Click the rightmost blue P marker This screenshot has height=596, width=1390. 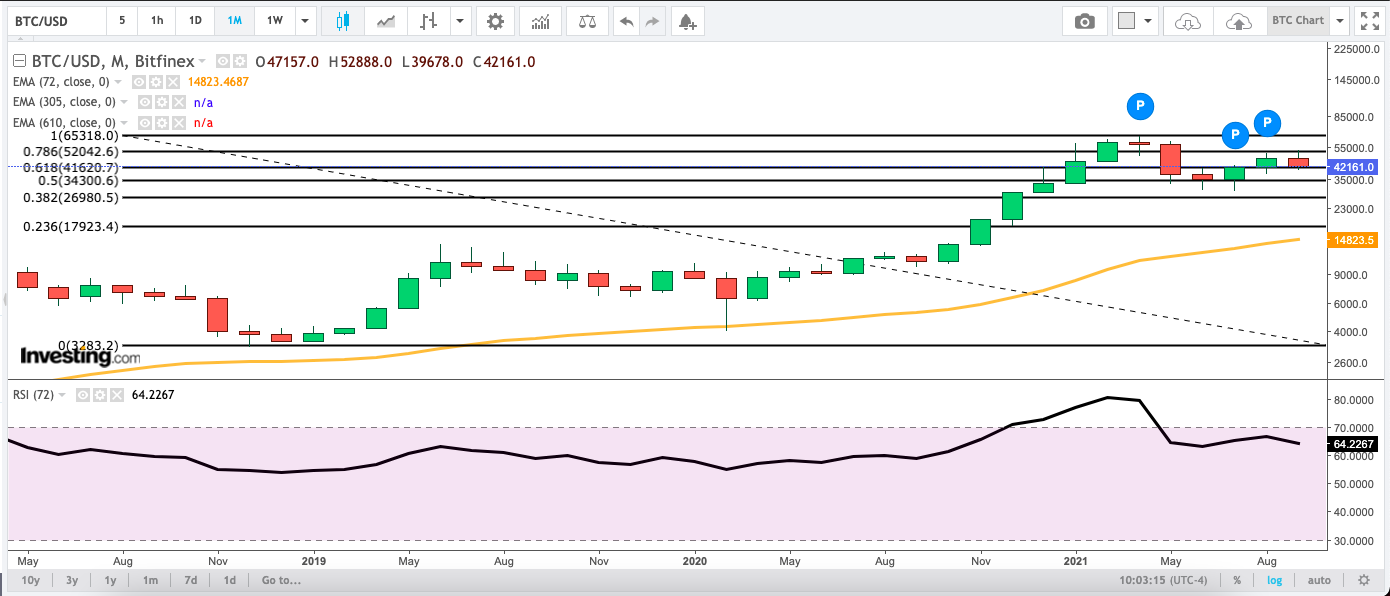[1267, 123]
